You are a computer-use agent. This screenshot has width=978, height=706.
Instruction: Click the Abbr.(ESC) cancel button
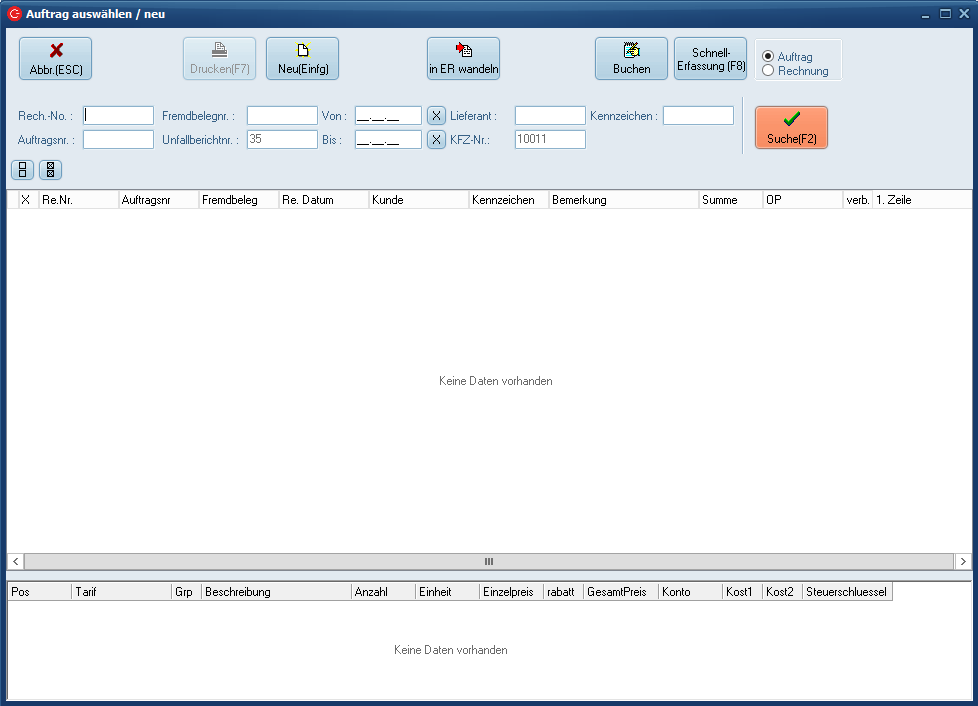(55, 59)
